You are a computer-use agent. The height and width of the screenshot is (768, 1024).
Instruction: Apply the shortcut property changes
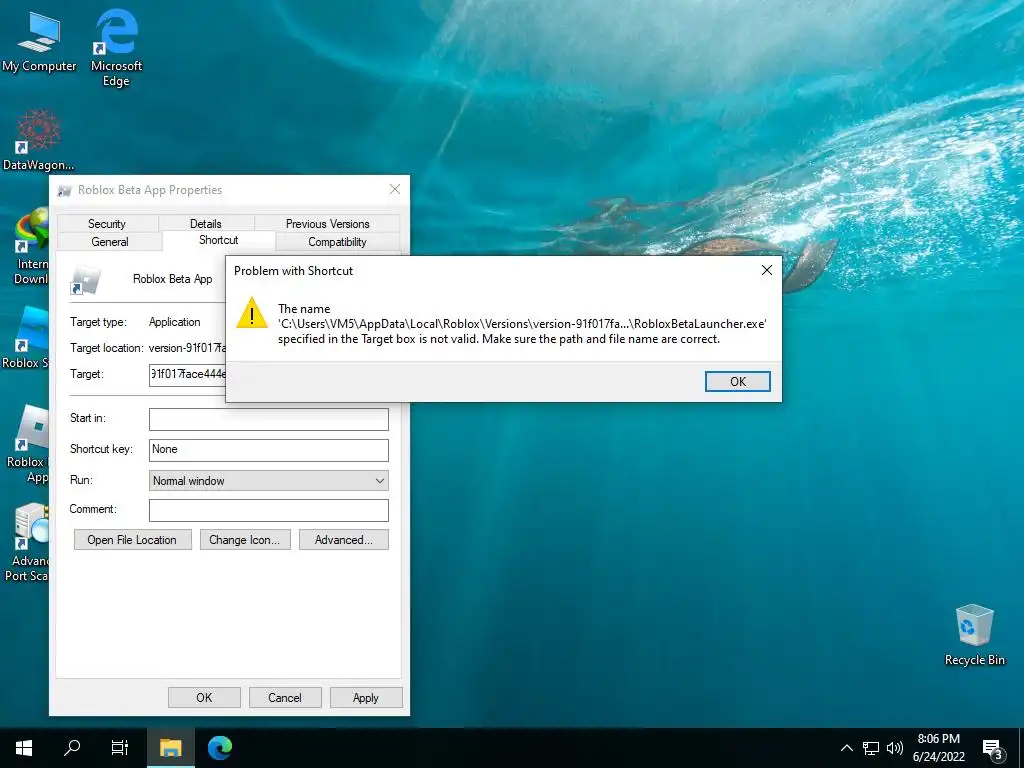pyautogui.click(x=366, y=697)
